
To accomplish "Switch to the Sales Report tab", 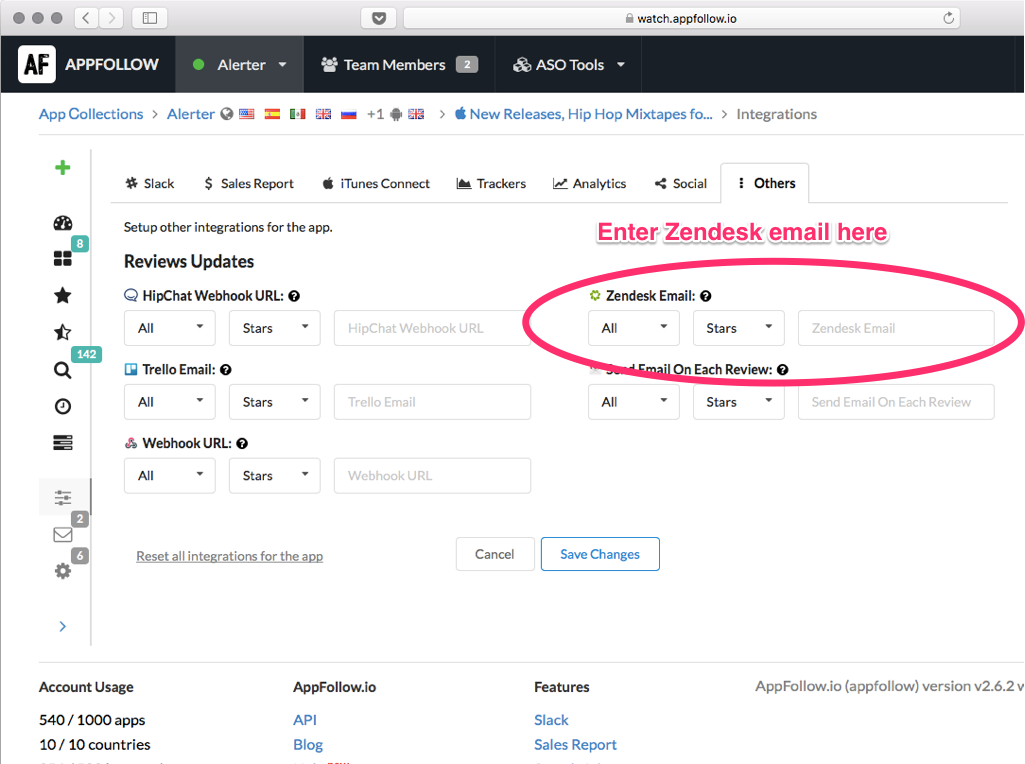I will pyautogui.click(x=249, y=184).
